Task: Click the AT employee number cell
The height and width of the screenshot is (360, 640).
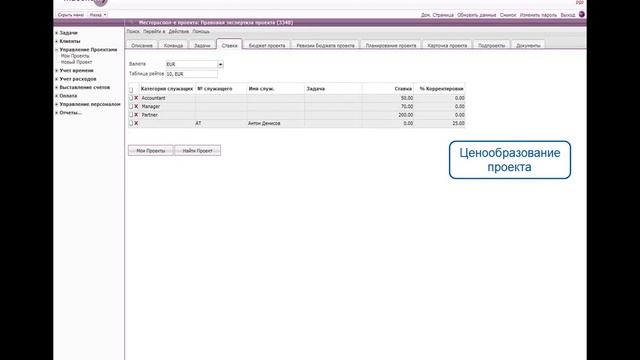Action: pos(221,123)
